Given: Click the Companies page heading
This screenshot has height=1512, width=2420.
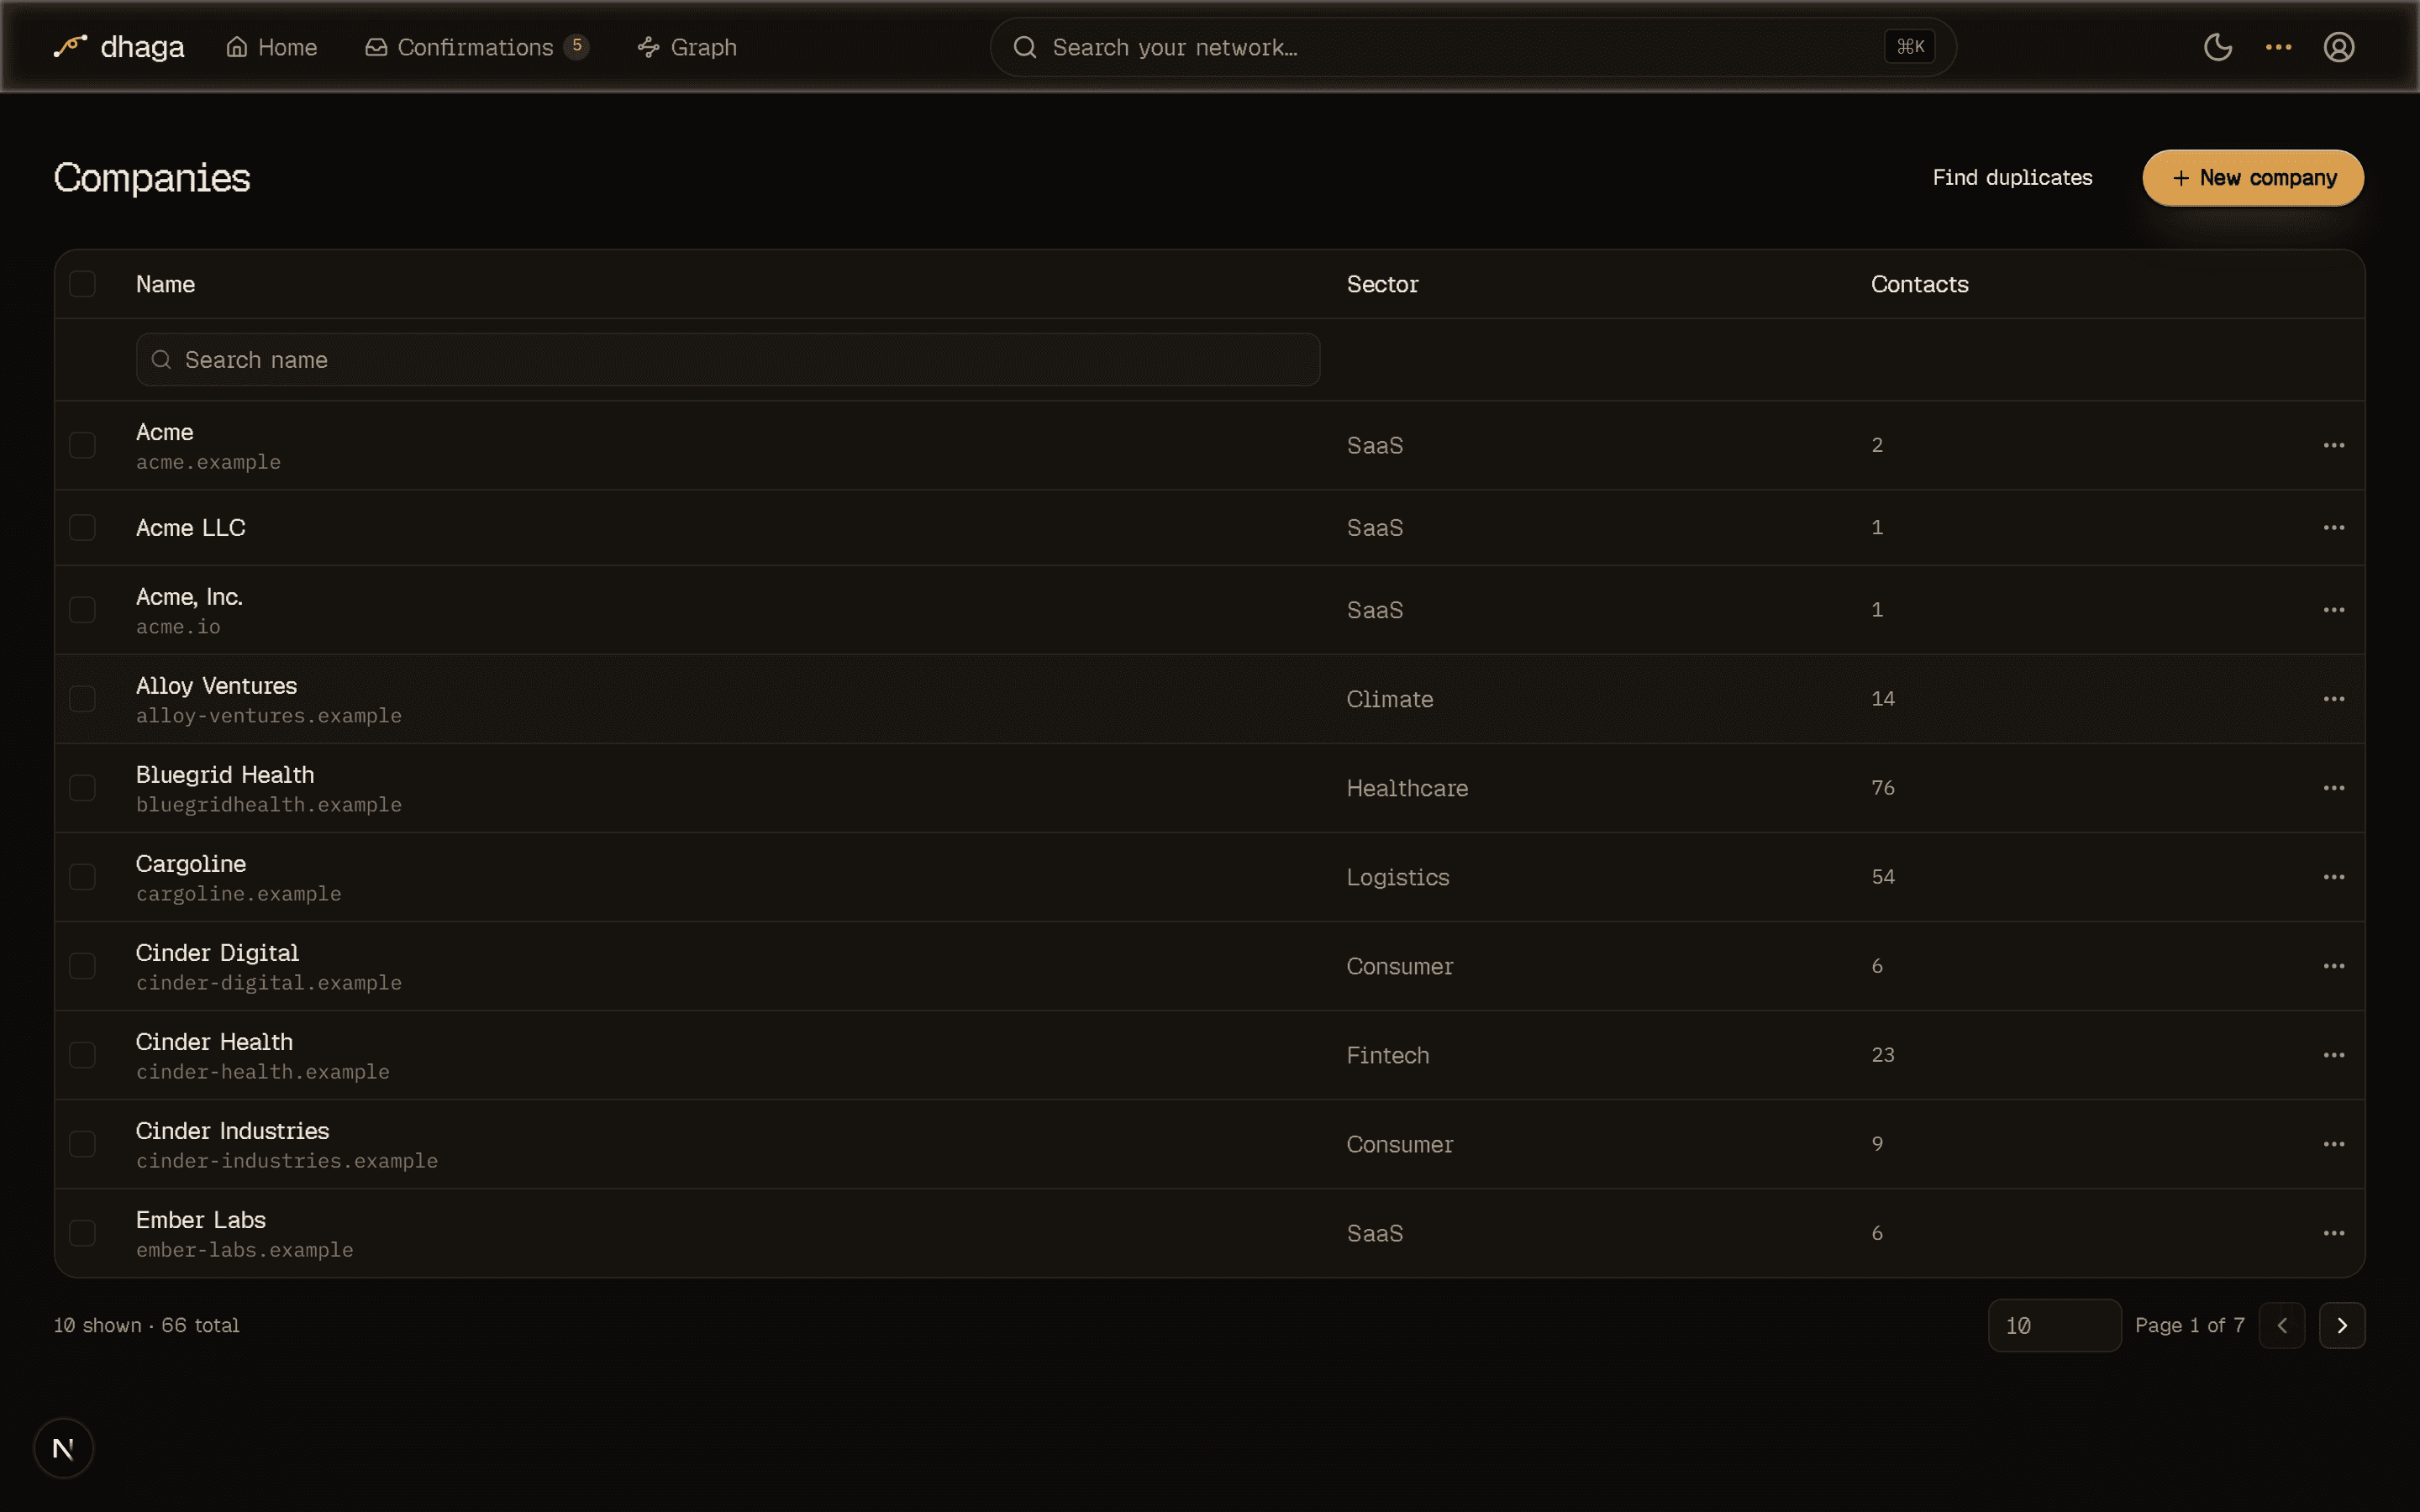Looking at the screenshot, I should 152,178.
